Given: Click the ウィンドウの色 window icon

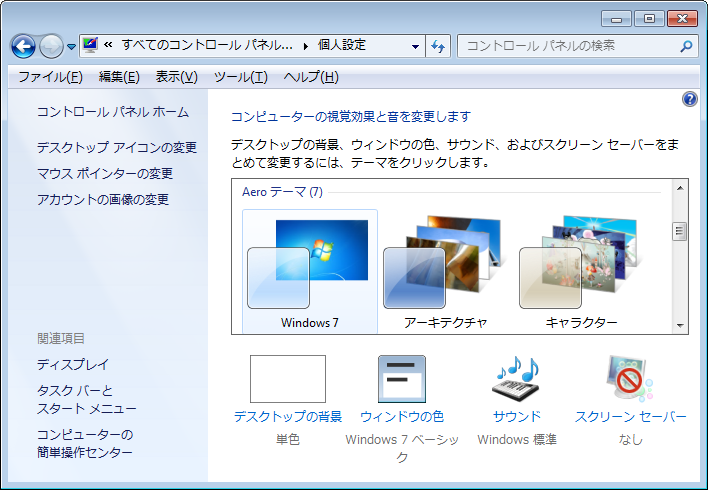Looking at the screenshot, I should [402, 378].
